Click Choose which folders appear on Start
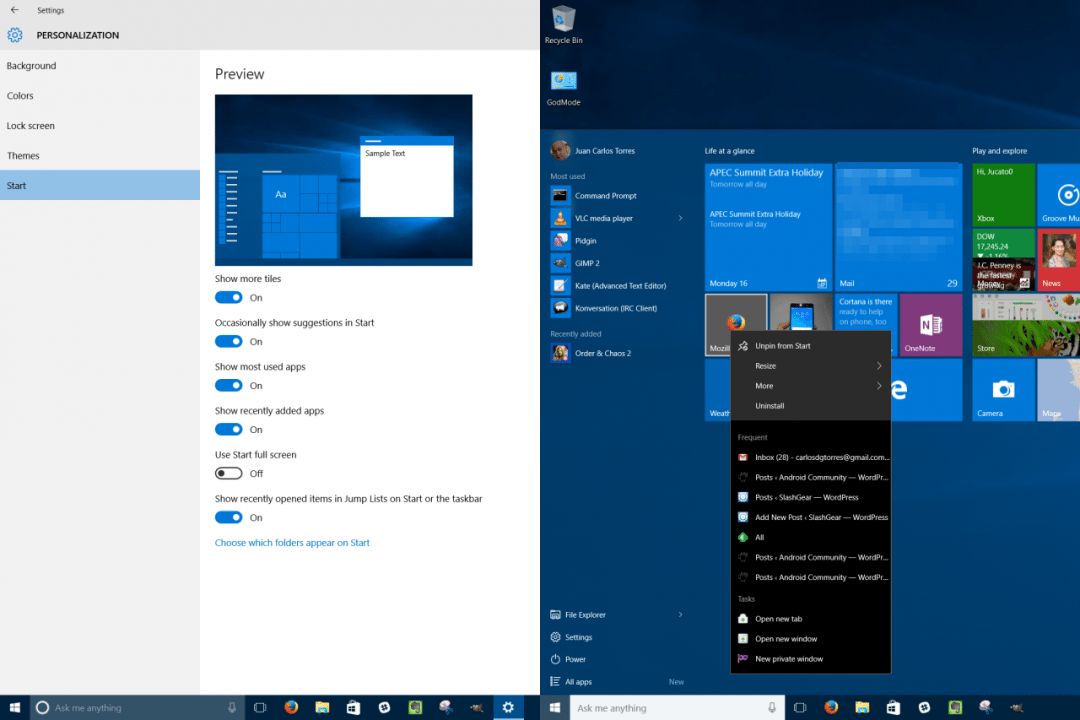 292,543
